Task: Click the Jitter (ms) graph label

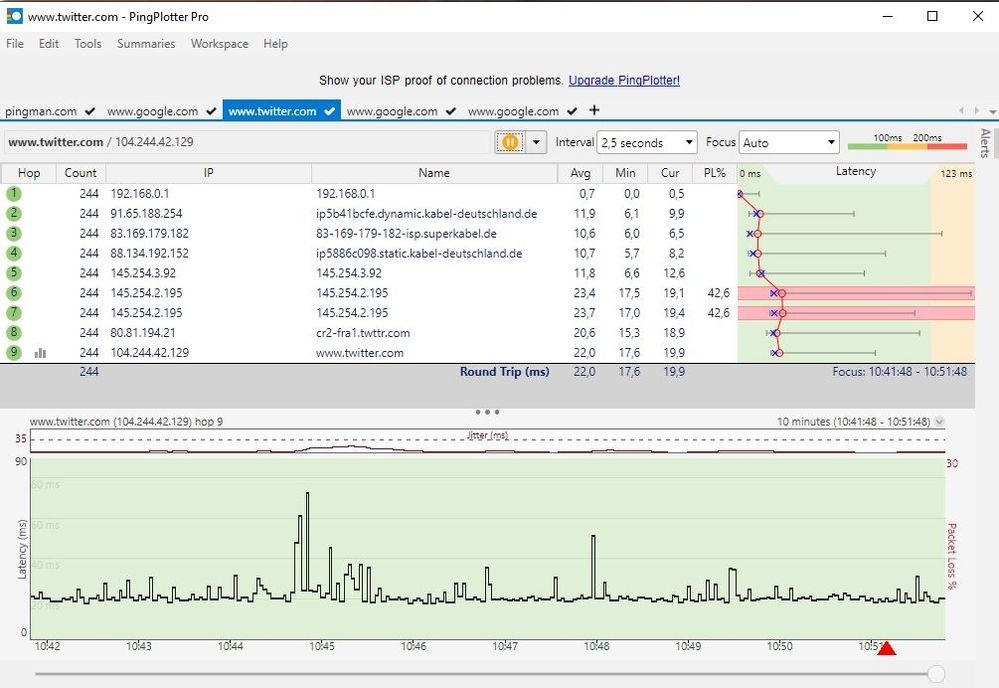Action: click(487, 435)
